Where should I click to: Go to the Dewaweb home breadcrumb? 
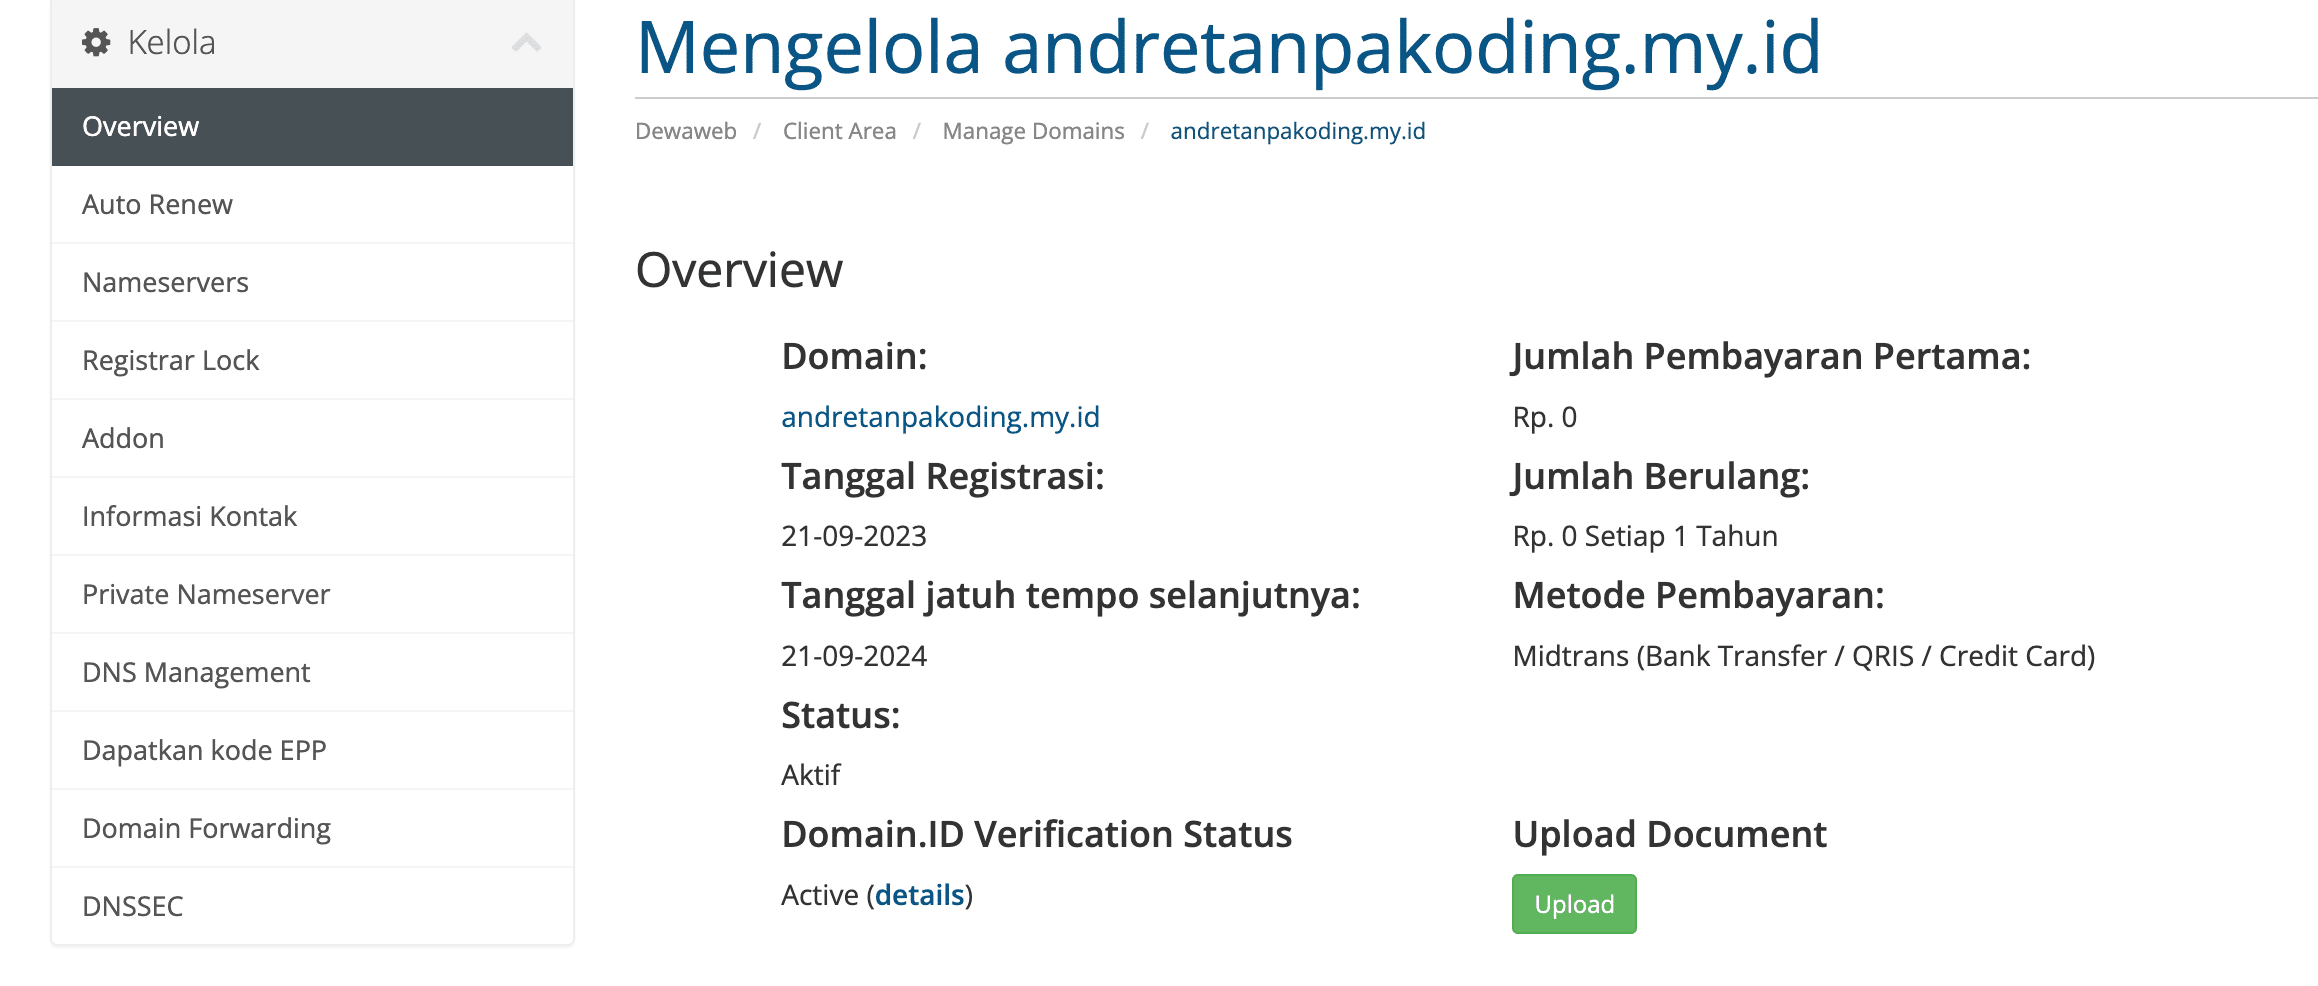685,130
